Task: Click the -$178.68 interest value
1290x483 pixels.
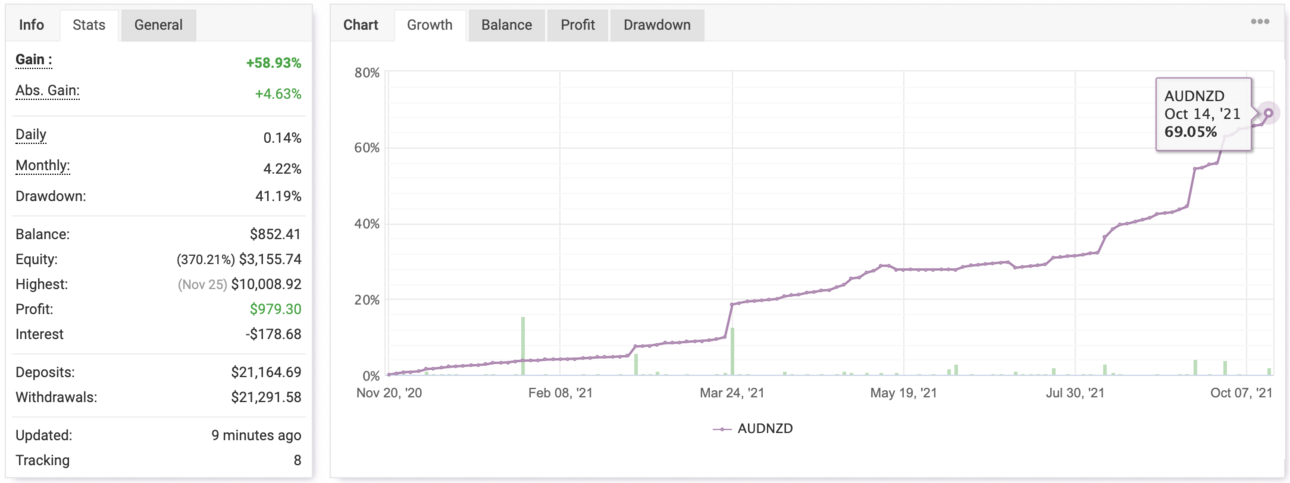Action: [273, 334]
